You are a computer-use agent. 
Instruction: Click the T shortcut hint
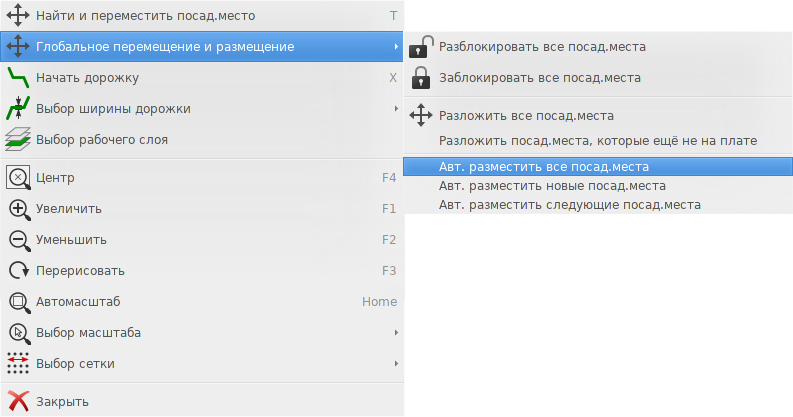393,16
